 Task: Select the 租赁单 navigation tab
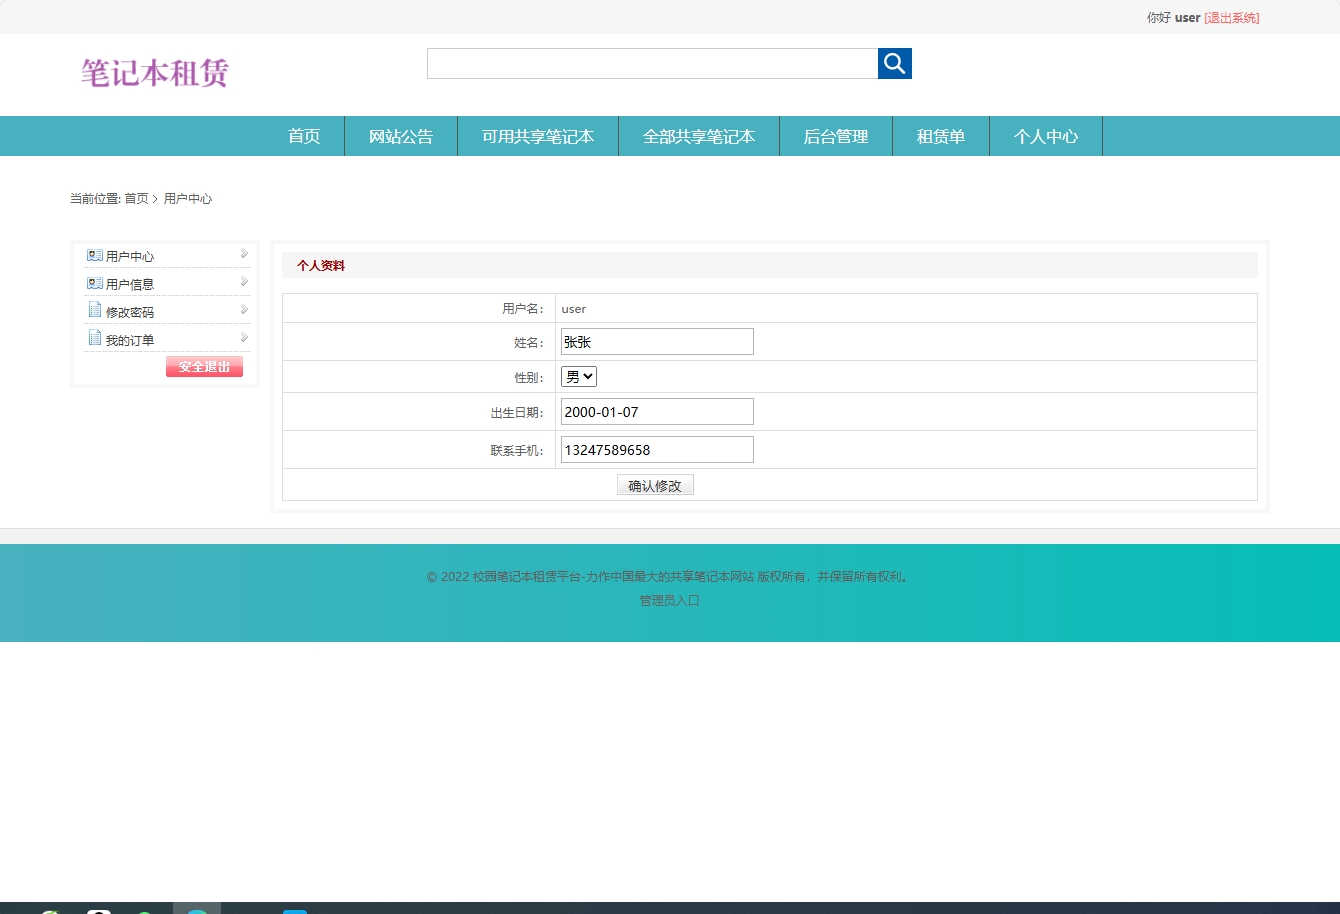[x=940, y=136]
